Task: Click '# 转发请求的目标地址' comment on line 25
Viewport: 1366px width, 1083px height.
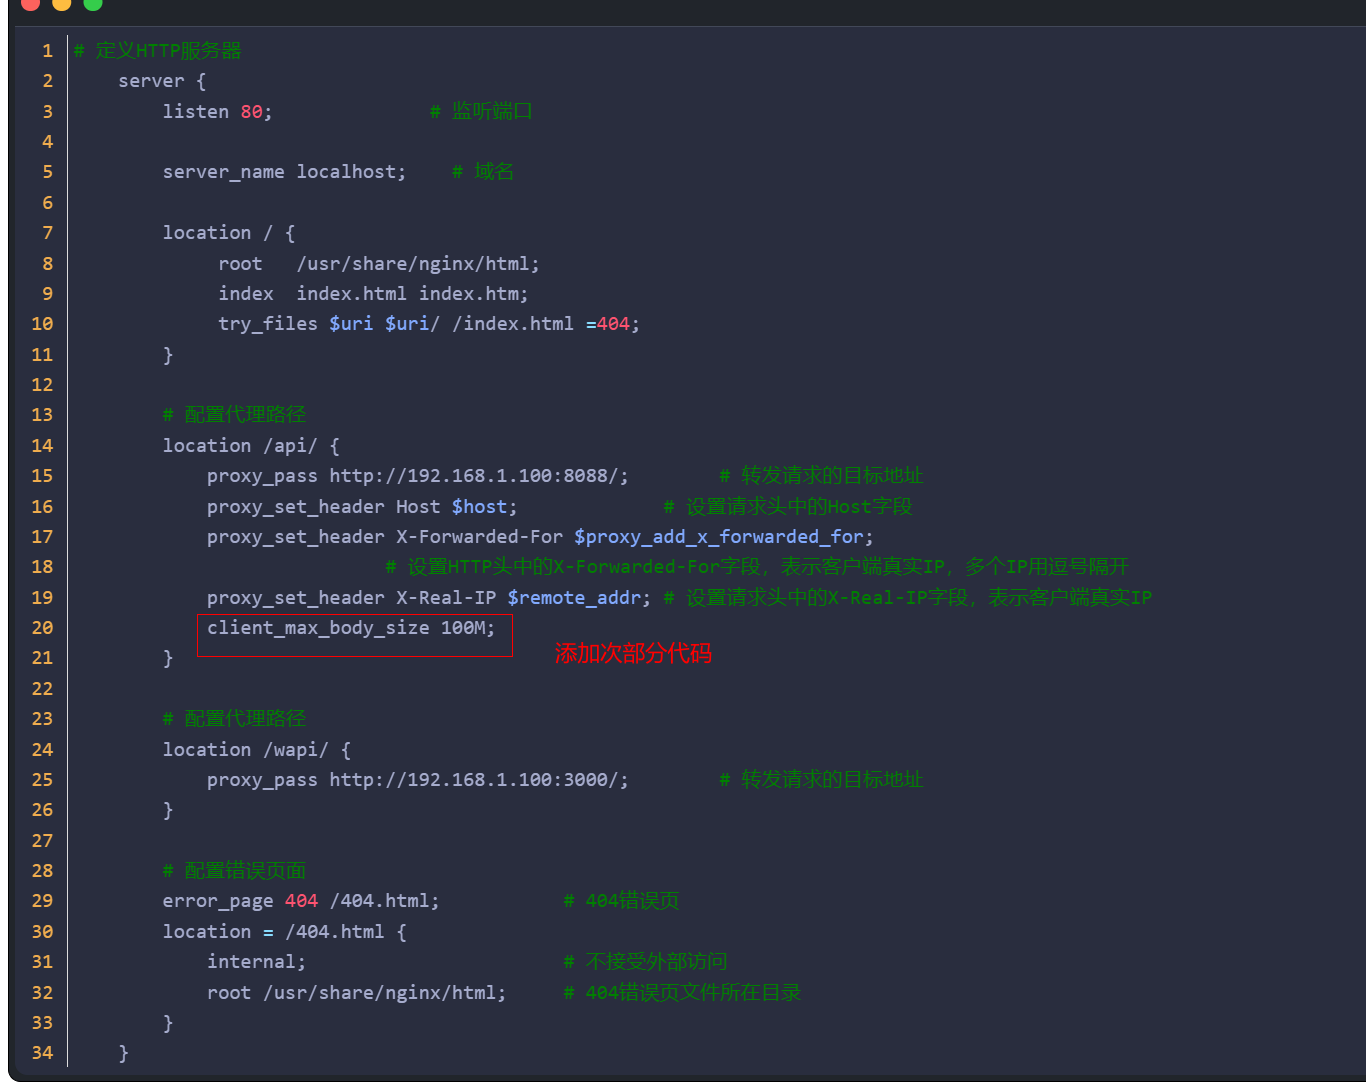Action: coord(821,779)
